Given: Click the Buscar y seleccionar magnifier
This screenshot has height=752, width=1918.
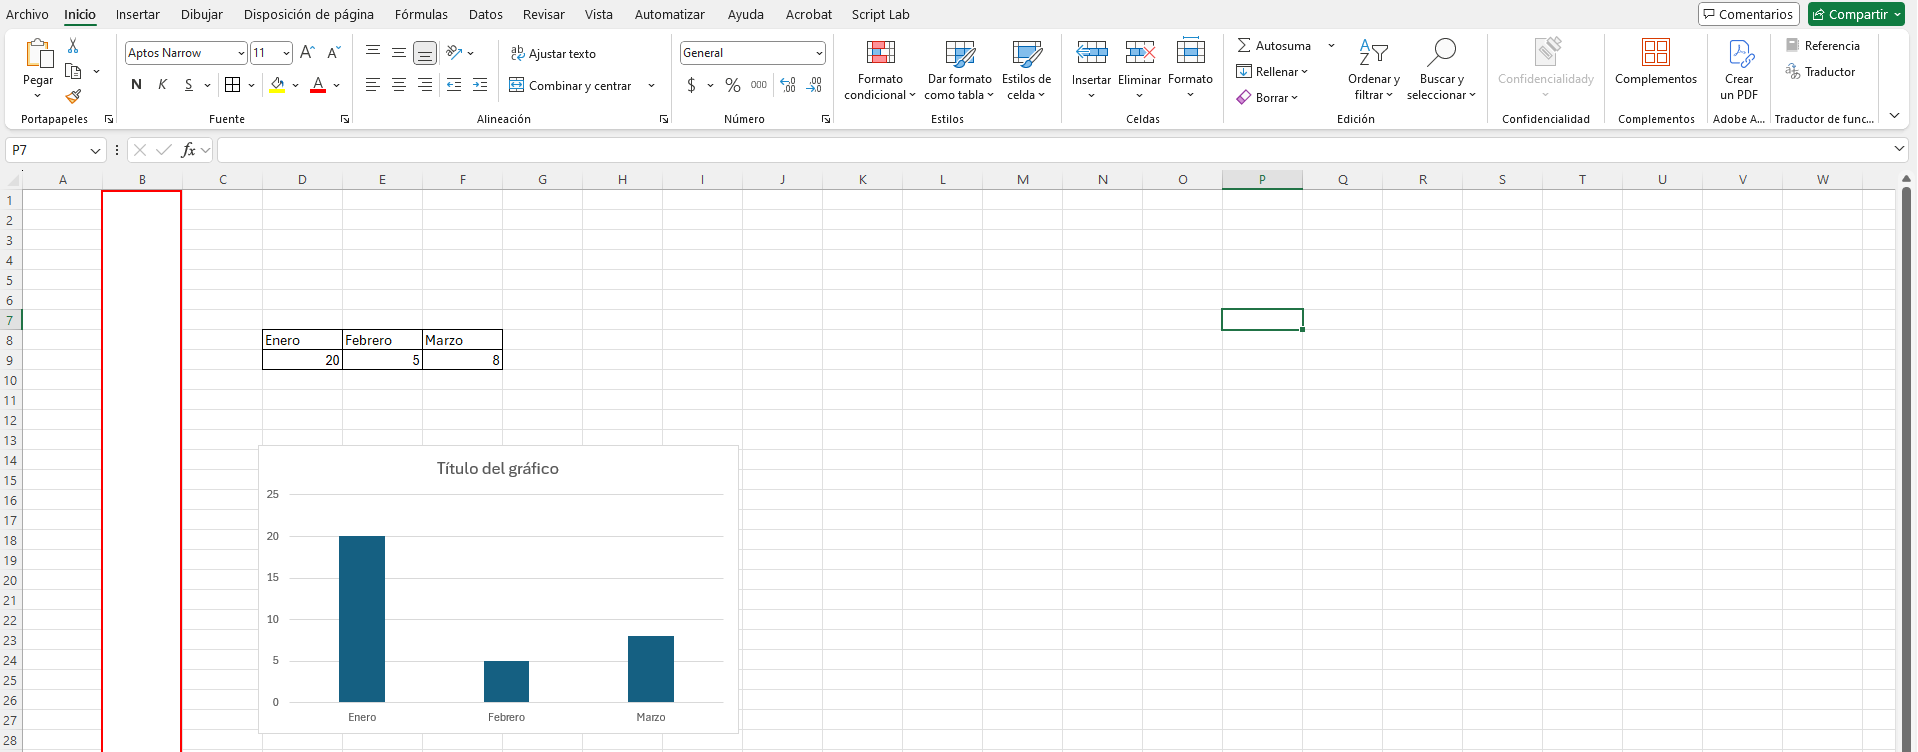Looking at the screenshot, I should coord(1441,53).
